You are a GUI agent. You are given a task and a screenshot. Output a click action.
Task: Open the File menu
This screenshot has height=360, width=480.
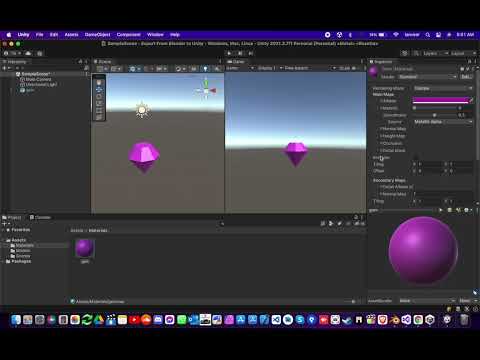pyautogui.click(x=40, y=35)
